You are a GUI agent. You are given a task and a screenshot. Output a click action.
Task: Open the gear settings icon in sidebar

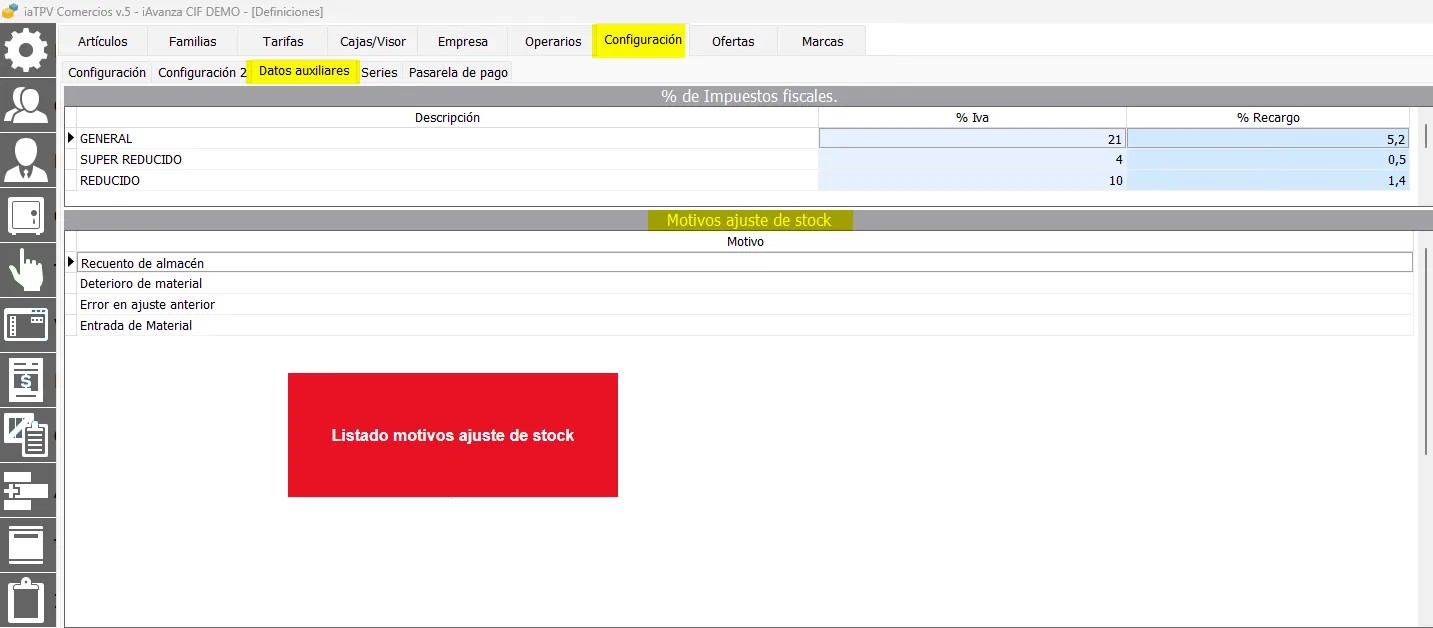(26, 49)
